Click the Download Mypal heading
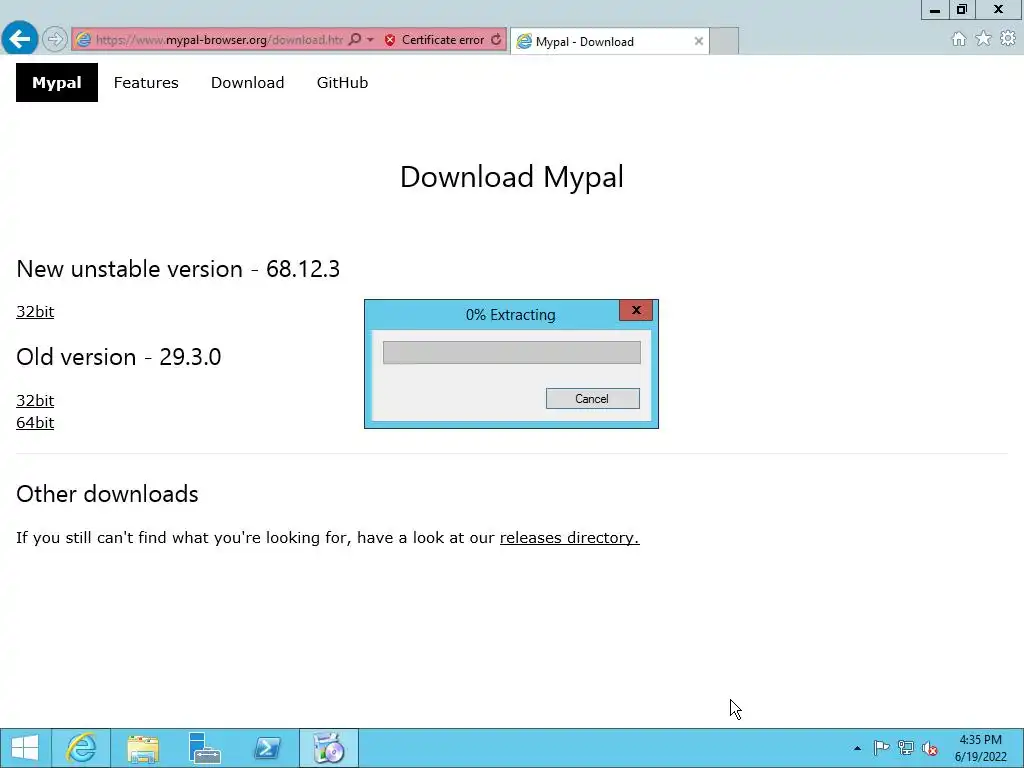This screenshot has height=768, width=1024. pyautogui.click(x=512, y=177)
